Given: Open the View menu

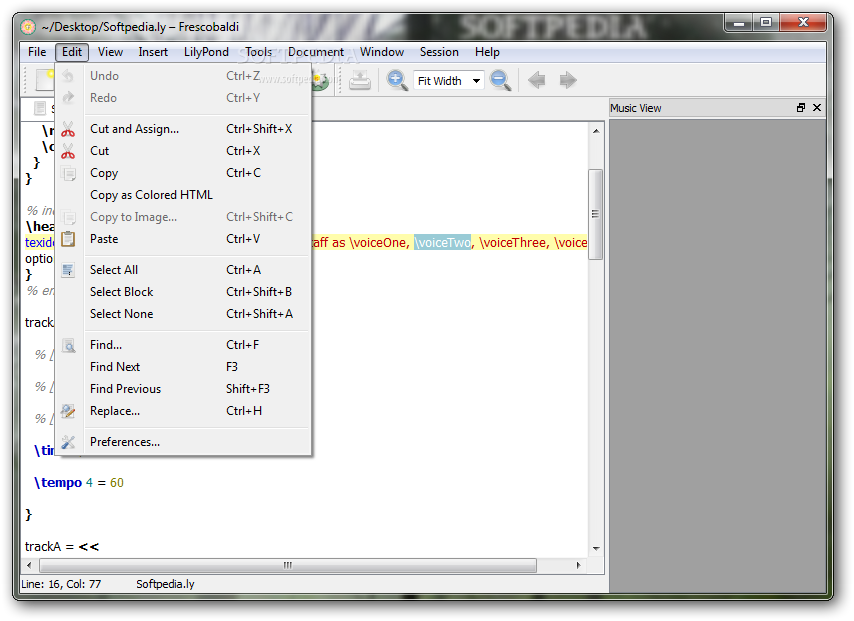Looking at the screenshot, I should click(110, 52).
